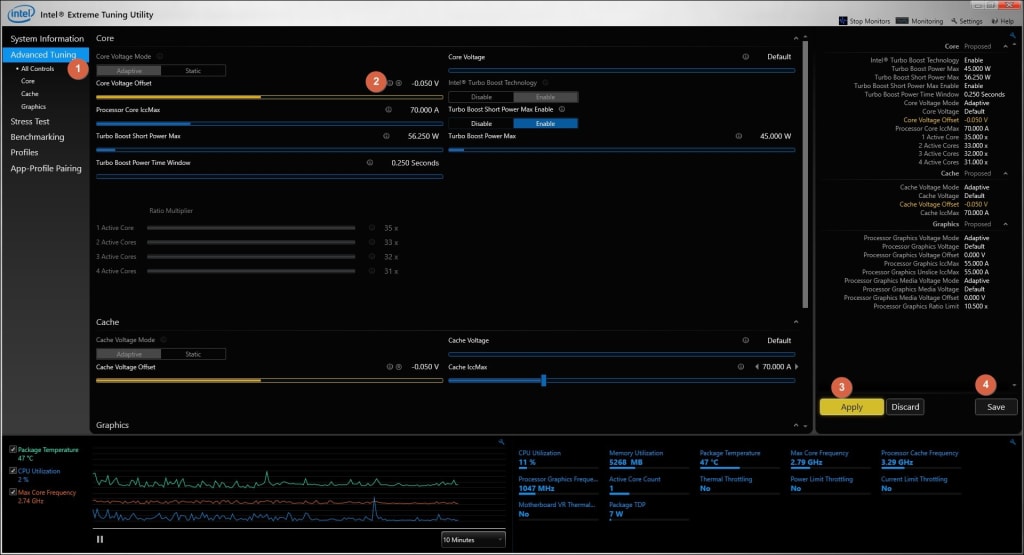Viewport: 1024px width, 555px height.
Task: Click the info icon beside Cache Voltage Mode
Action: coord(163,340)
